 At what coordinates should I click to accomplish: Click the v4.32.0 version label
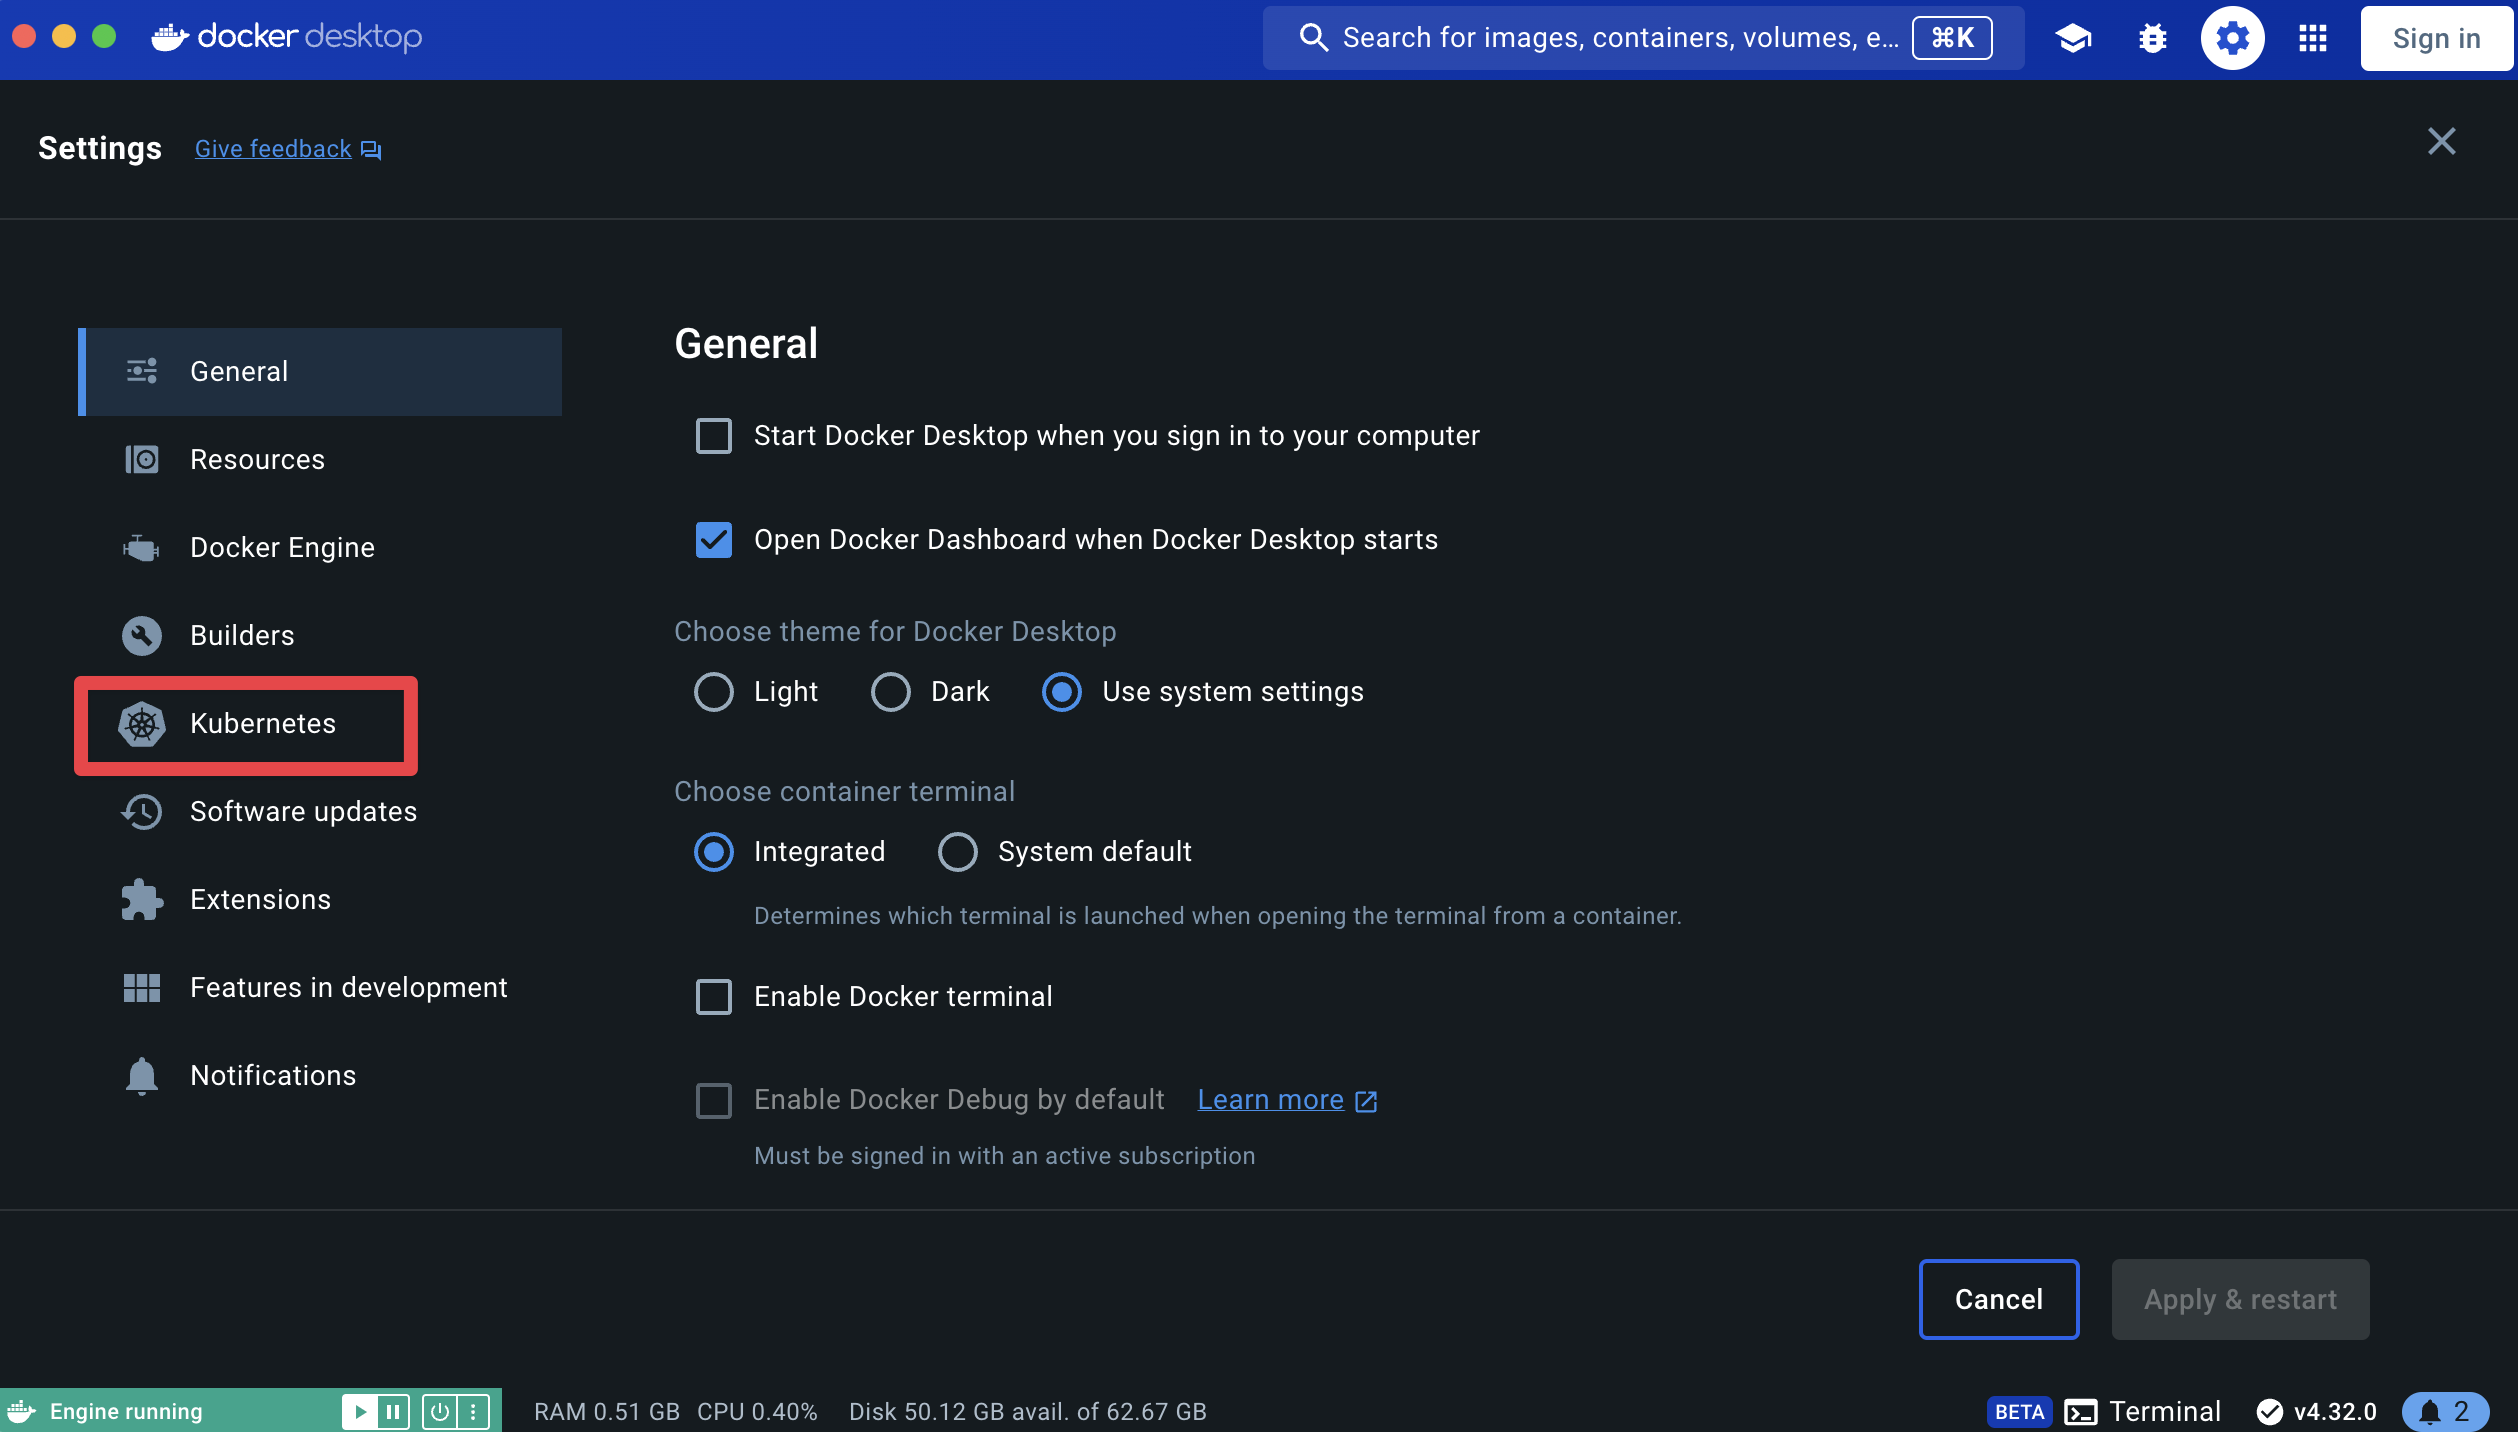click(x=2335, y=1411)
